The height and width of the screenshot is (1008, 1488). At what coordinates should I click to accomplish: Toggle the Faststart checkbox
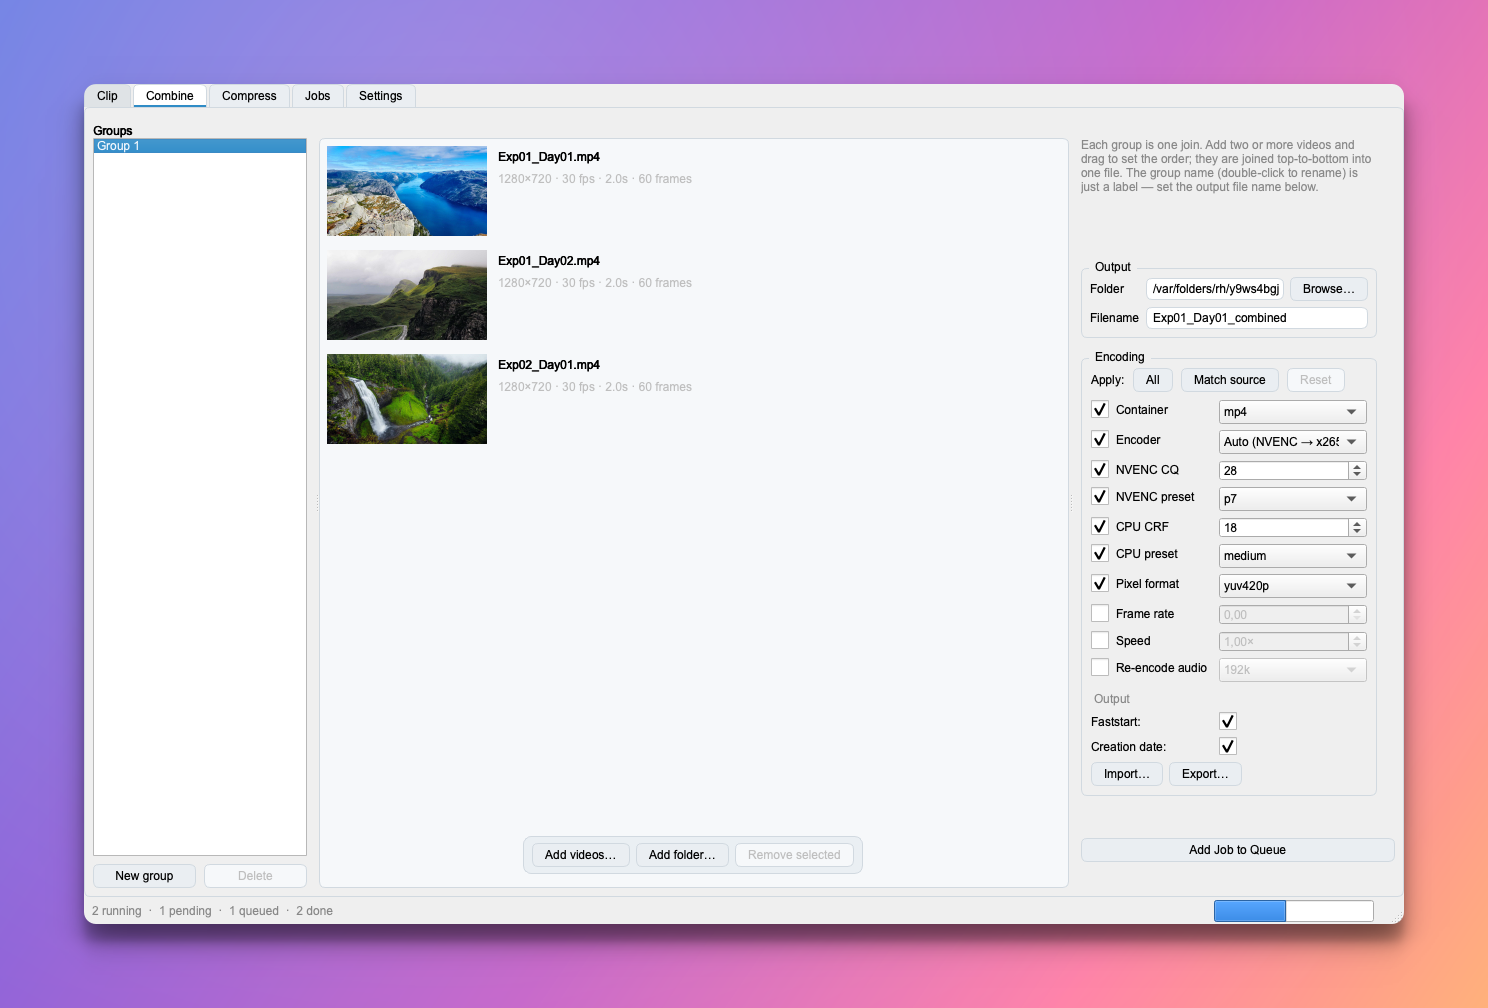click(1228, 722)
